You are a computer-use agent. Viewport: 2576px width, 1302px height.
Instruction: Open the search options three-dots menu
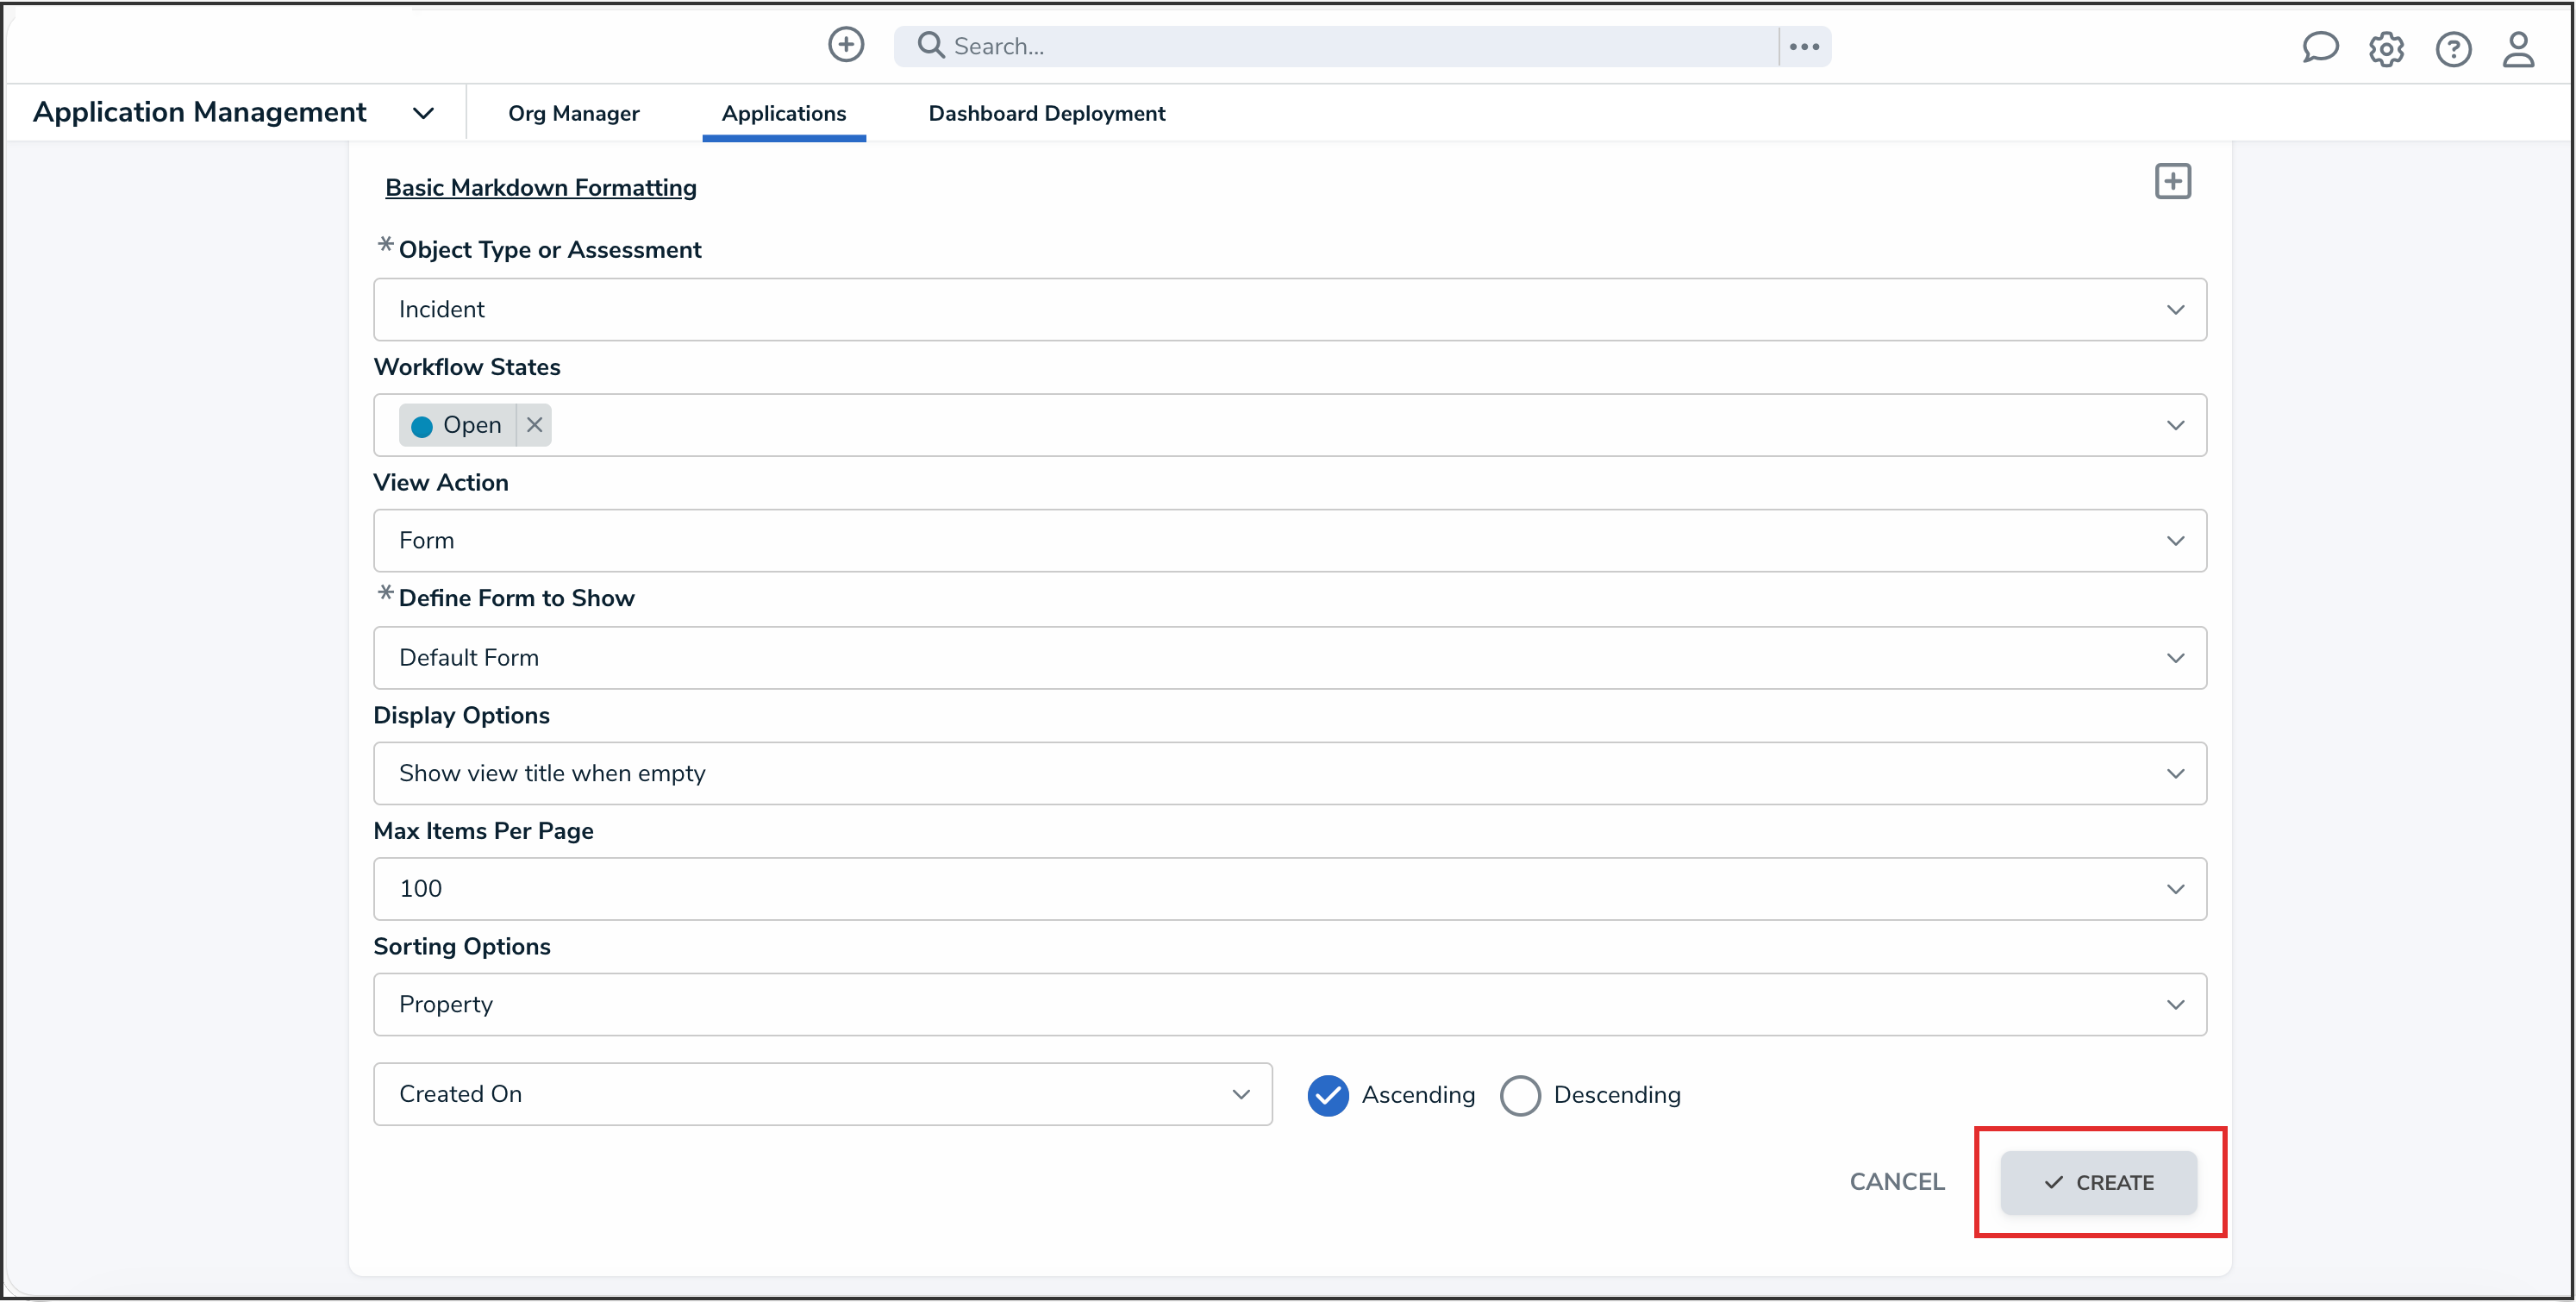coord(1804,47)
